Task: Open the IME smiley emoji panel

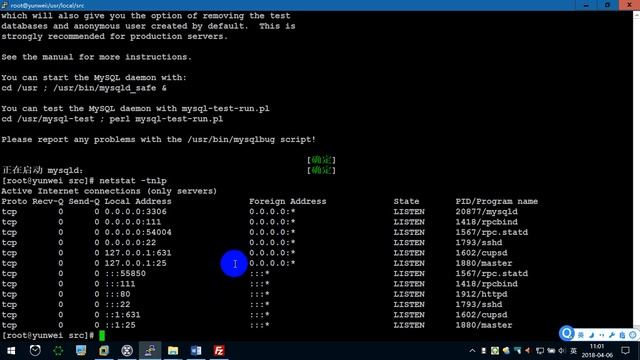Action: [632, 335]
